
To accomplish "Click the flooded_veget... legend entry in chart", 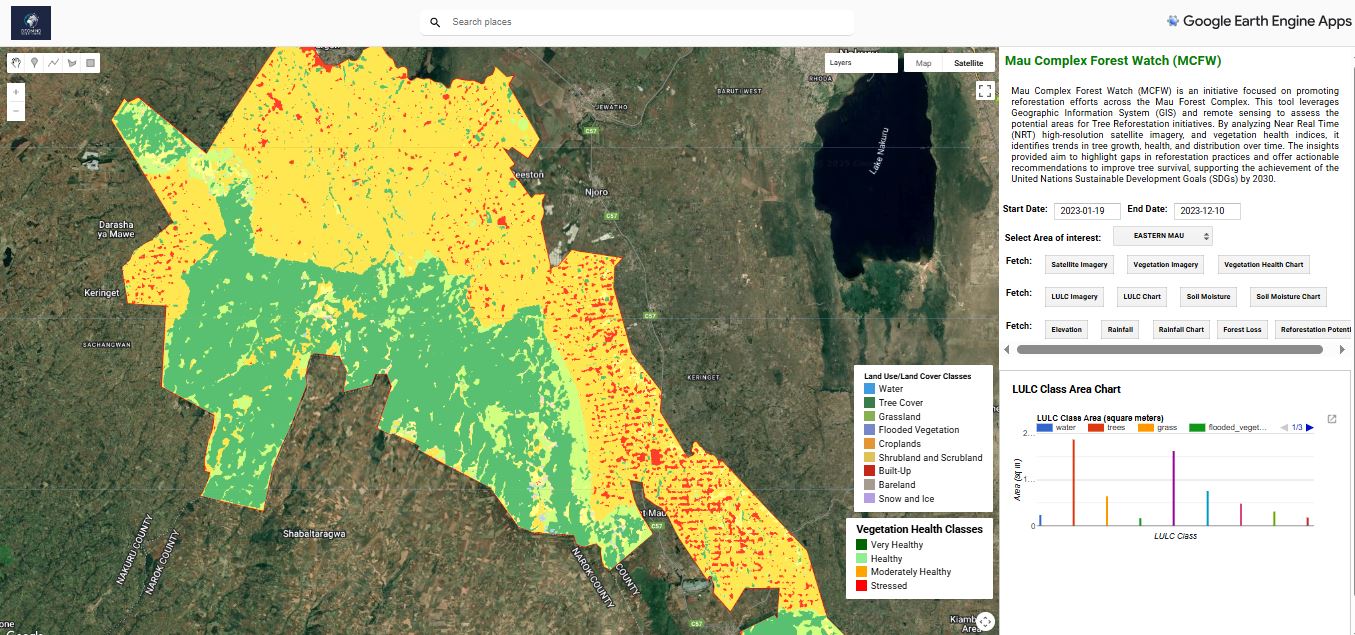I will pyautogui.click(x=1228, y=428).
